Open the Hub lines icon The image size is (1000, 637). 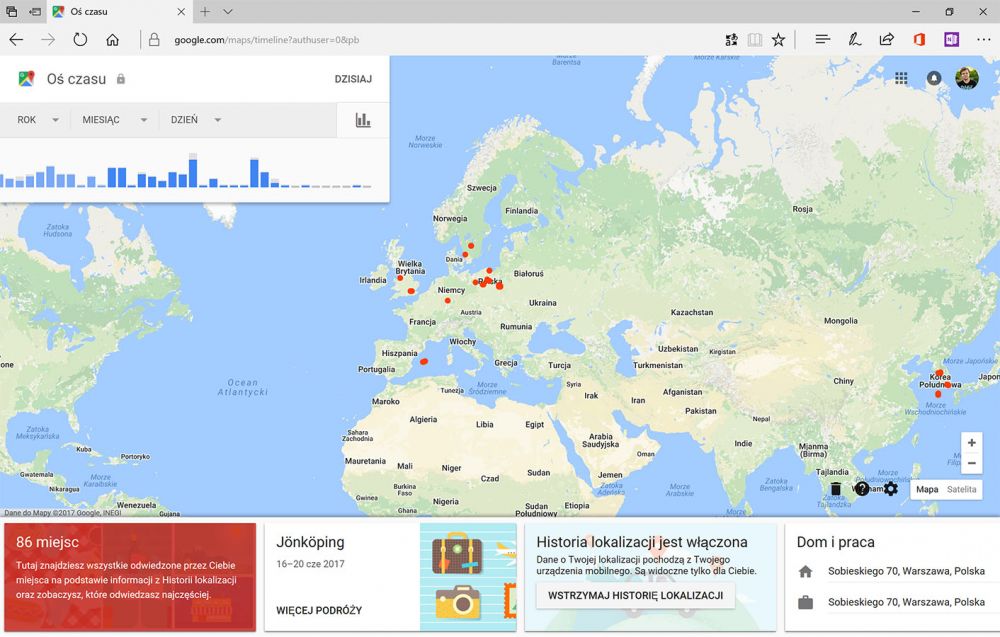[x=823, y=40]
